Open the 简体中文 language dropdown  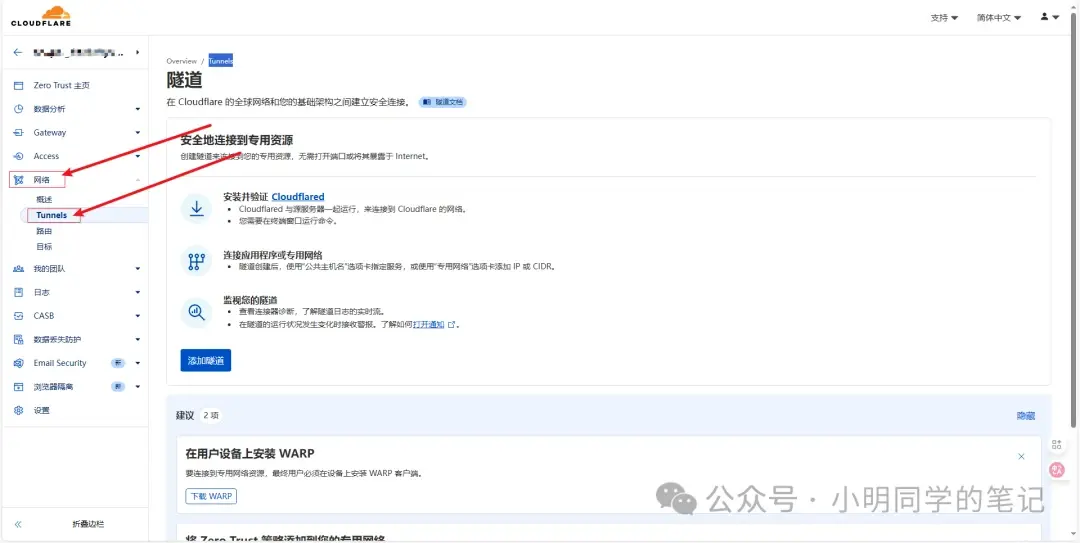click(999, 18)
